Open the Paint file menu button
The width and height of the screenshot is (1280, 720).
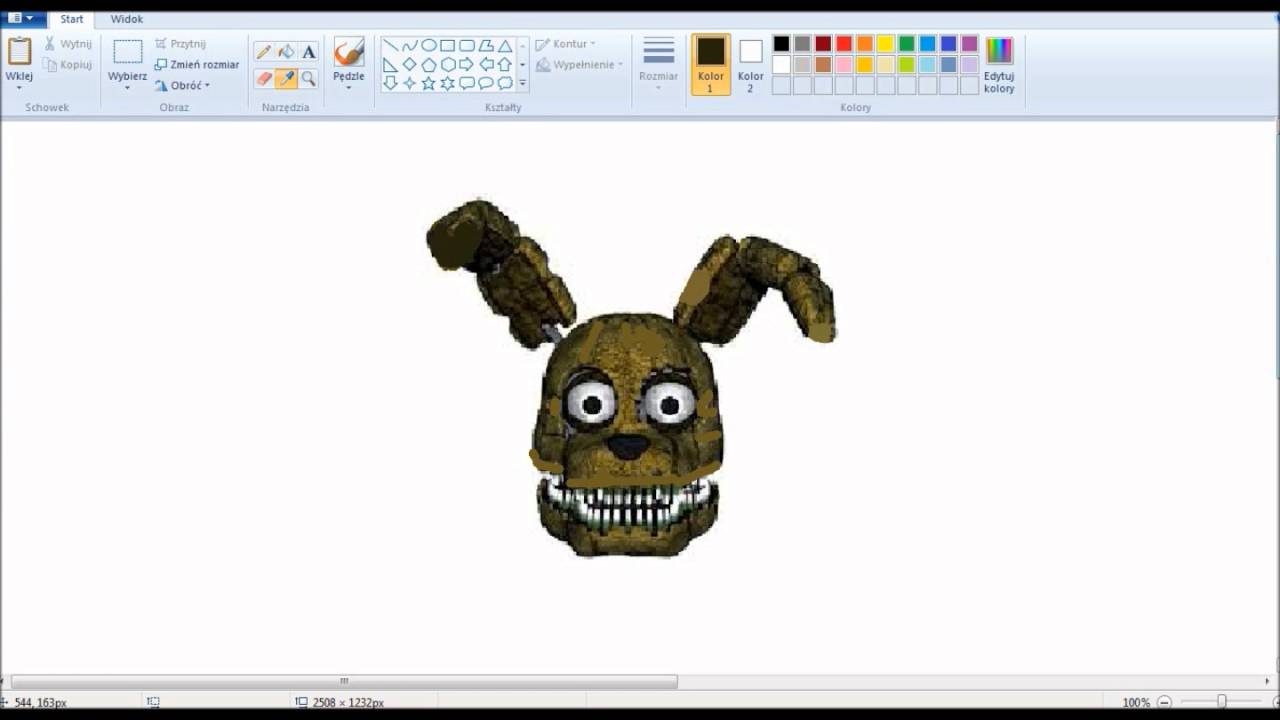point(22,18)
